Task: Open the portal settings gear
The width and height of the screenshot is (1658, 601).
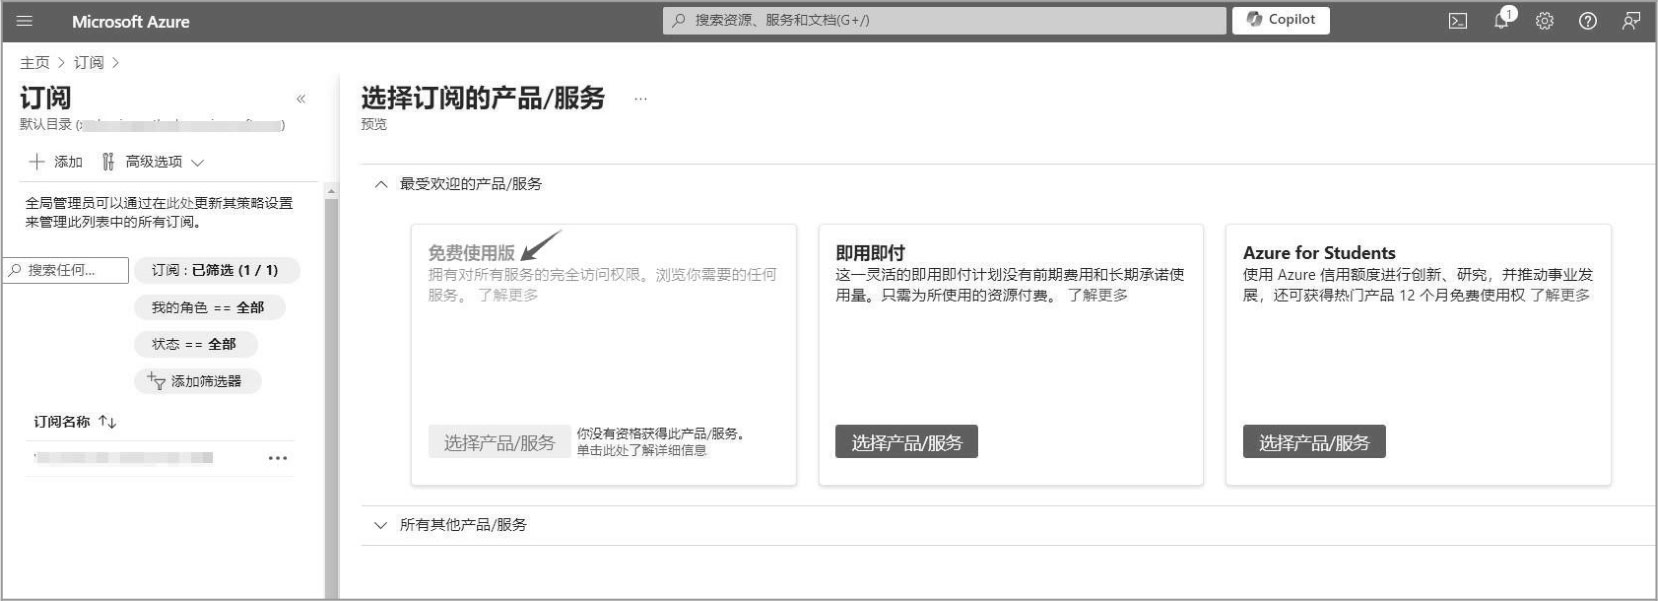Action: pos(1545,21)
